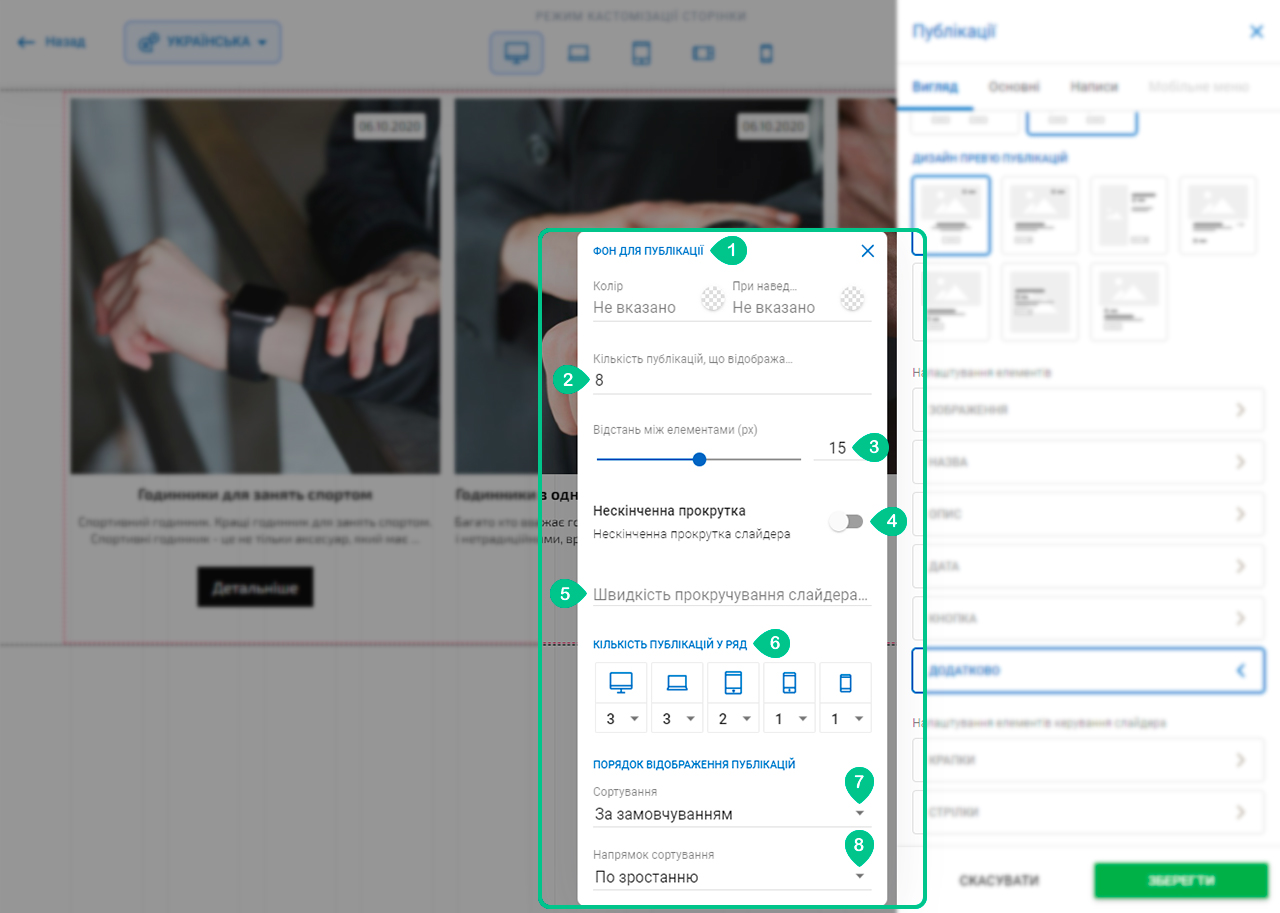Open the tablet per-row dropdown showing 2
1280x913 pixels.
coord(733,718)
